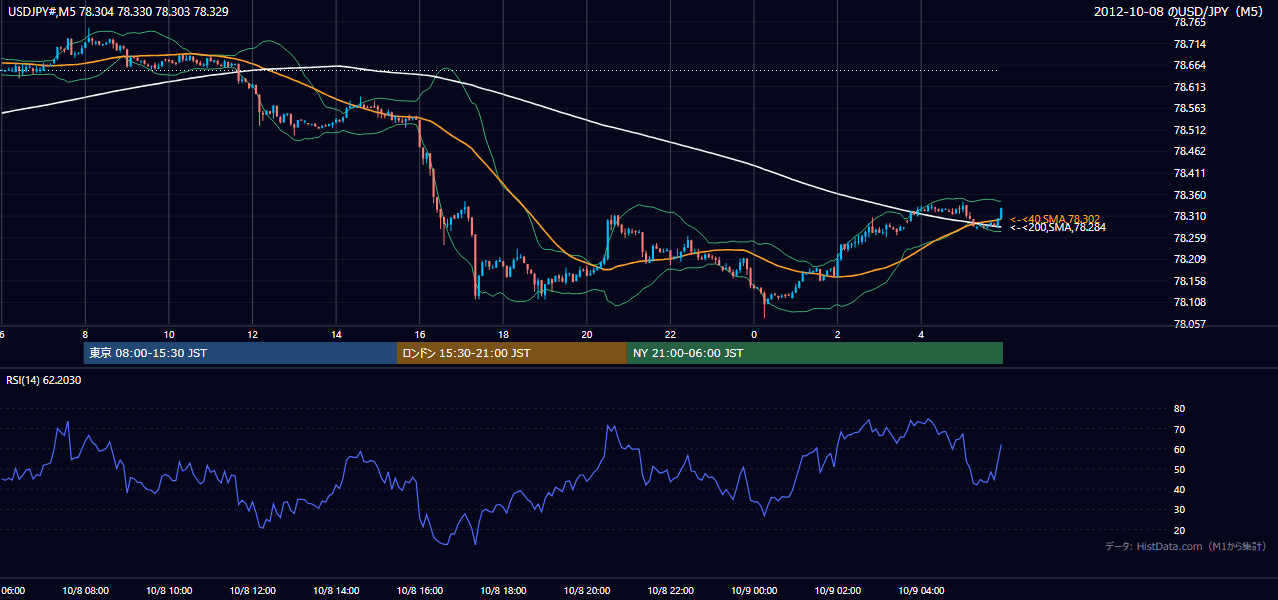Click the 200 SMA 78.284 label
This screenshot has width=1278, height=600.
1056,227
